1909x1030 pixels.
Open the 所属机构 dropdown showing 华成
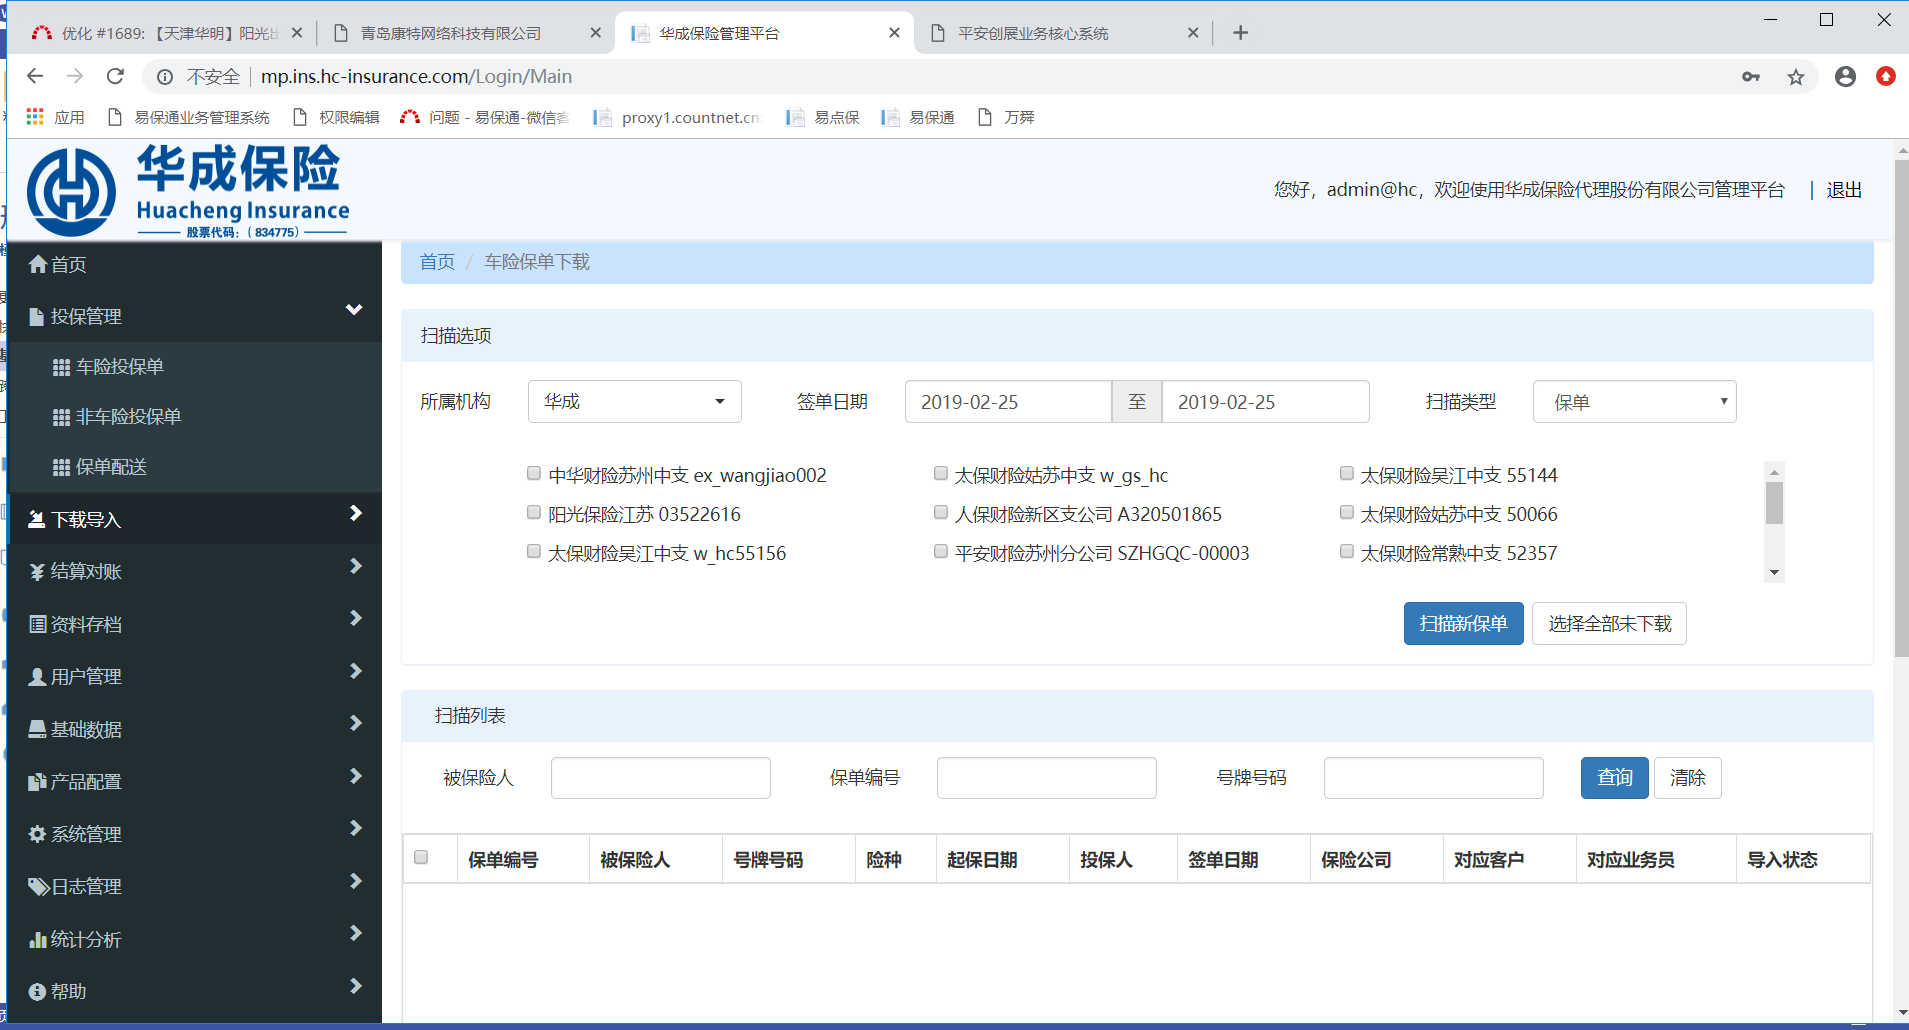tap(634, 402)
